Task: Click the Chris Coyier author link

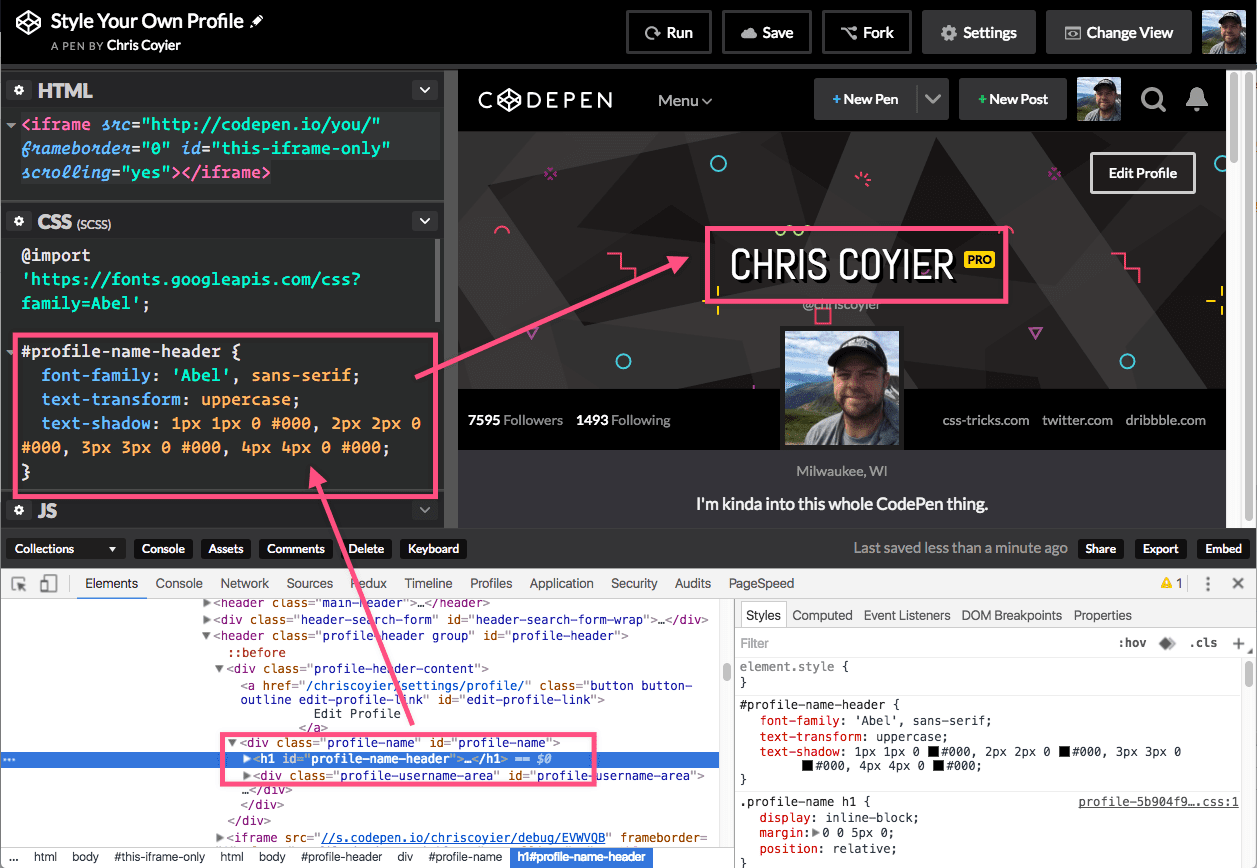Action: tap(144, 45)
